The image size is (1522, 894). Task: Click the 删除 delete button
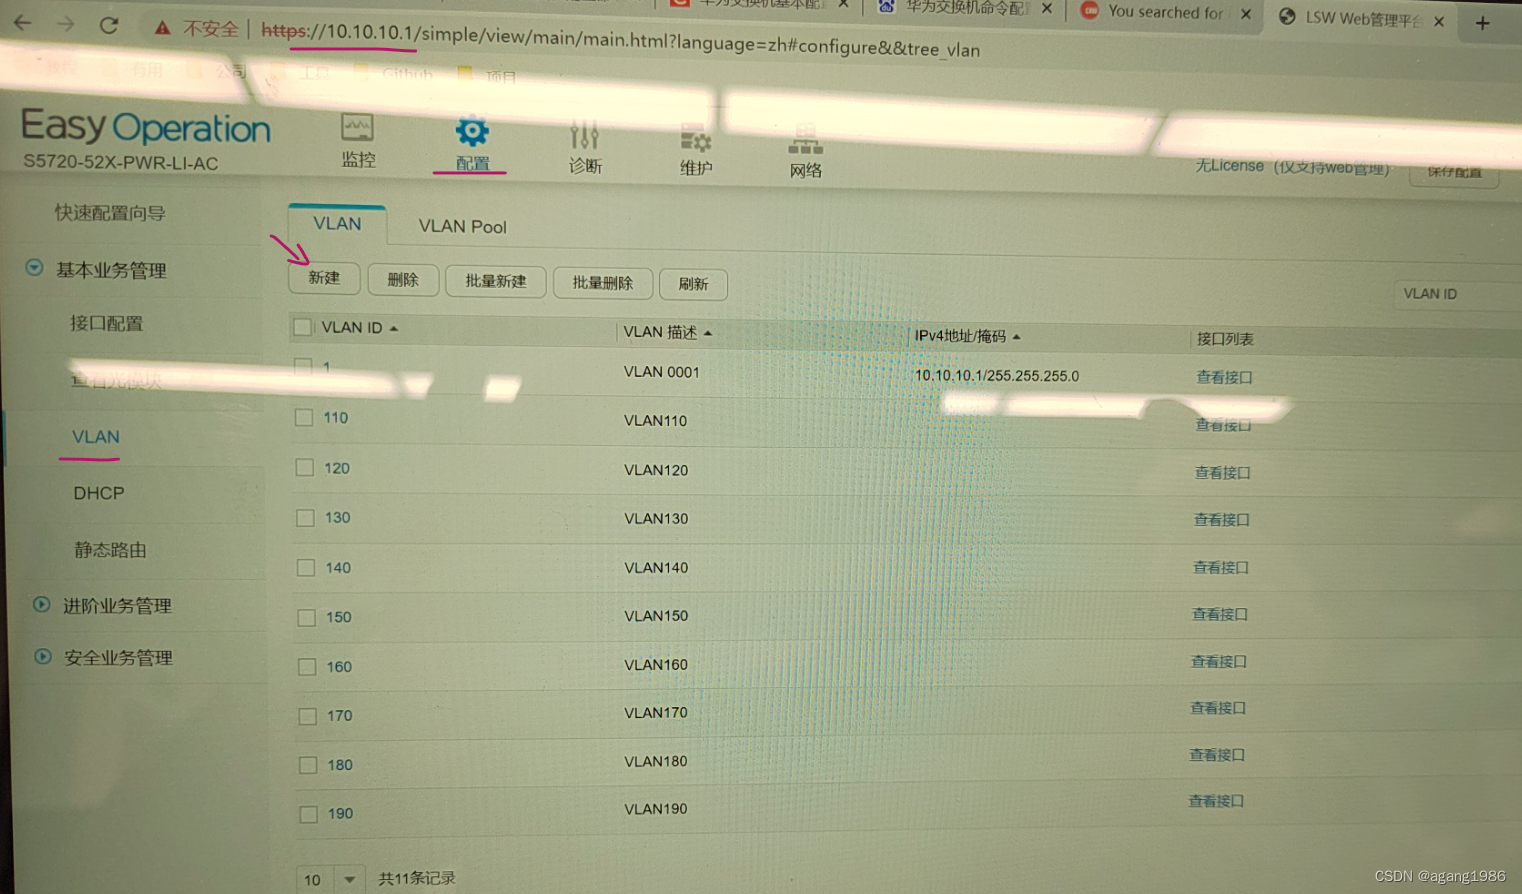coord(403,280)
